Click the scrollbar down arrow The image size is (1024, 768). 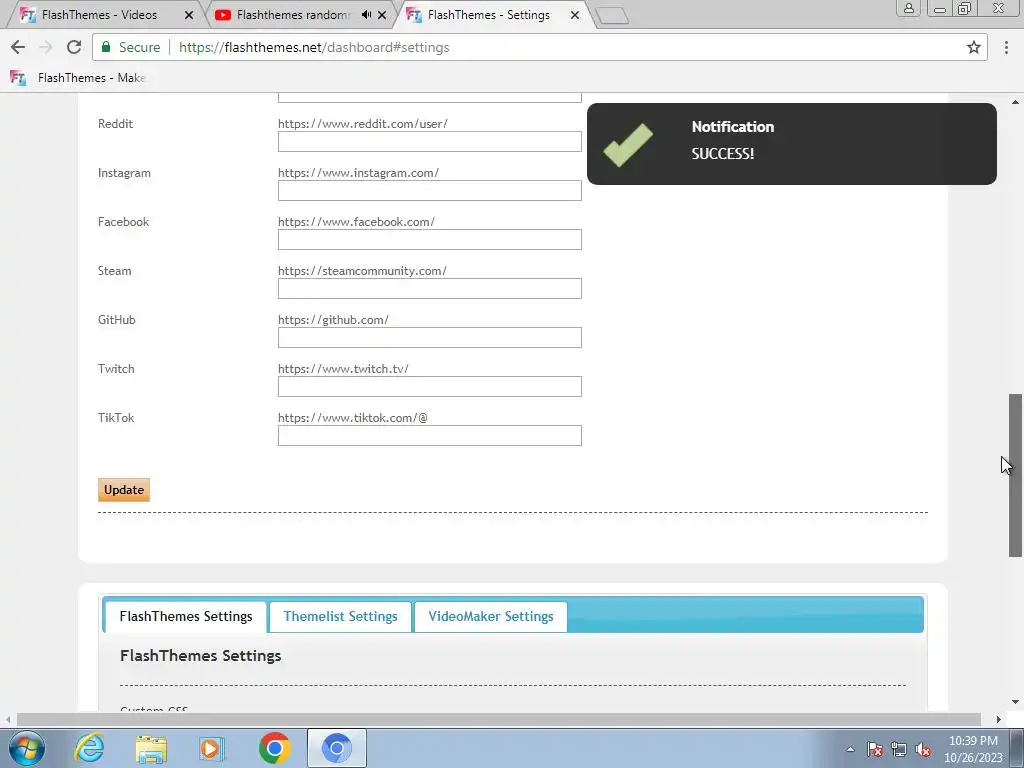1016,702
